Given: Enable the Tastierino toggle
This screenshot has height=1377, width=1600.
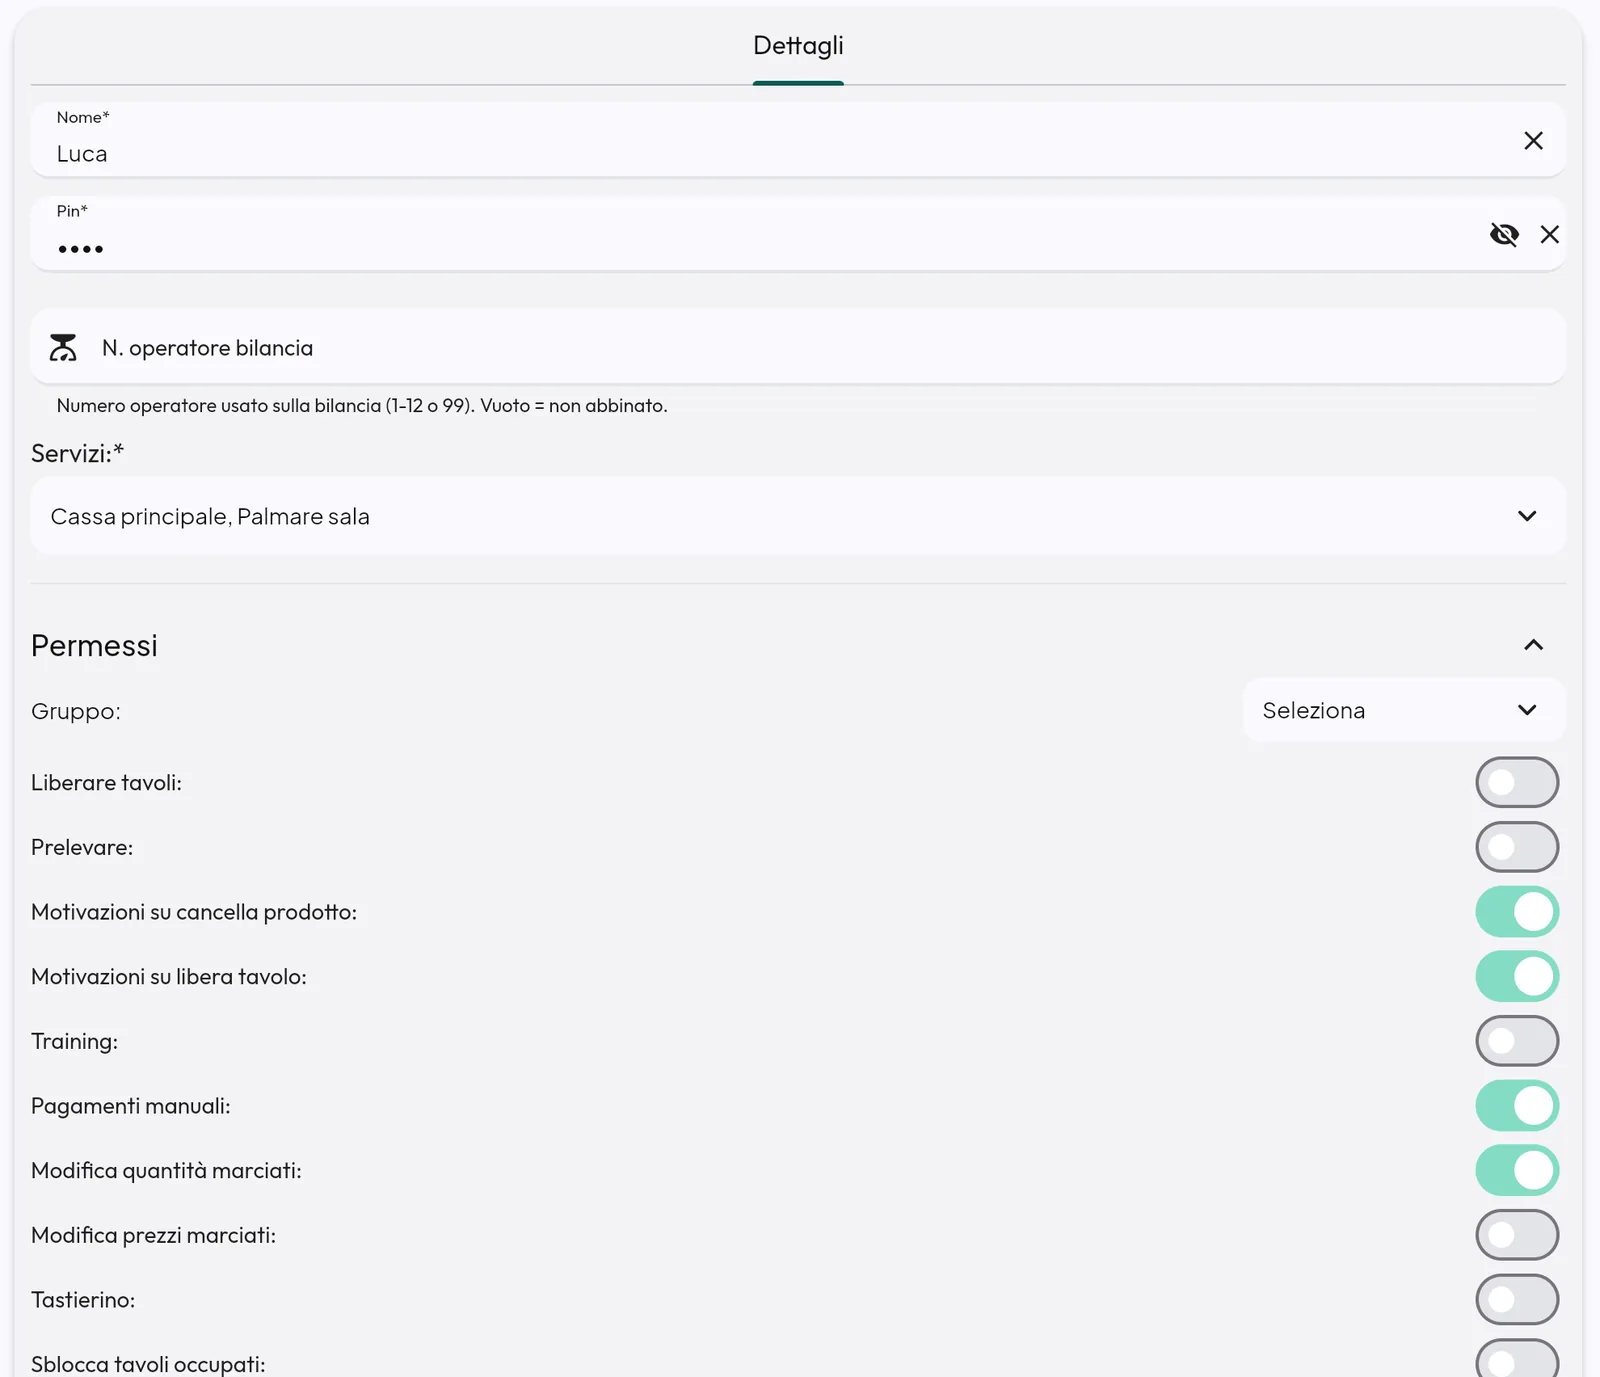Looking at the screenshot, I should click(1517, 1300).
